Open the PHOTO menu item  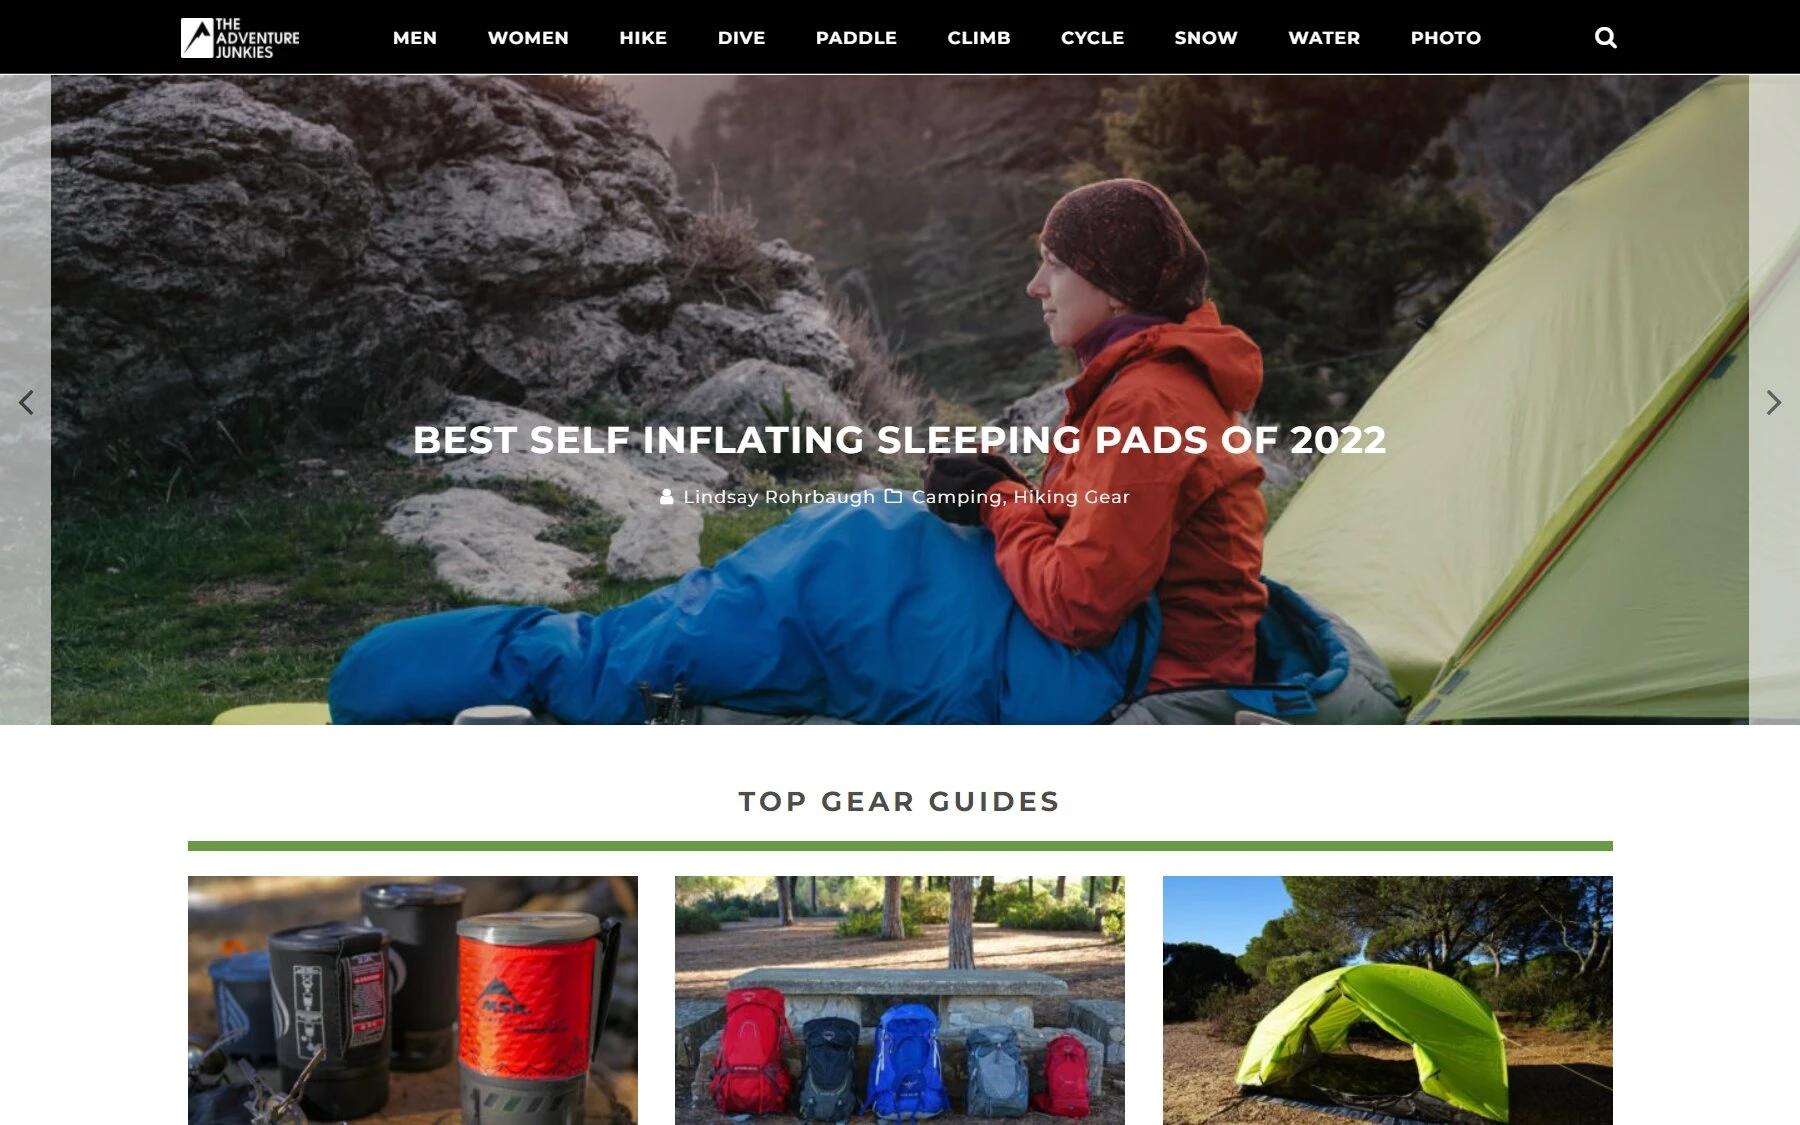[x=1446, y=38]
